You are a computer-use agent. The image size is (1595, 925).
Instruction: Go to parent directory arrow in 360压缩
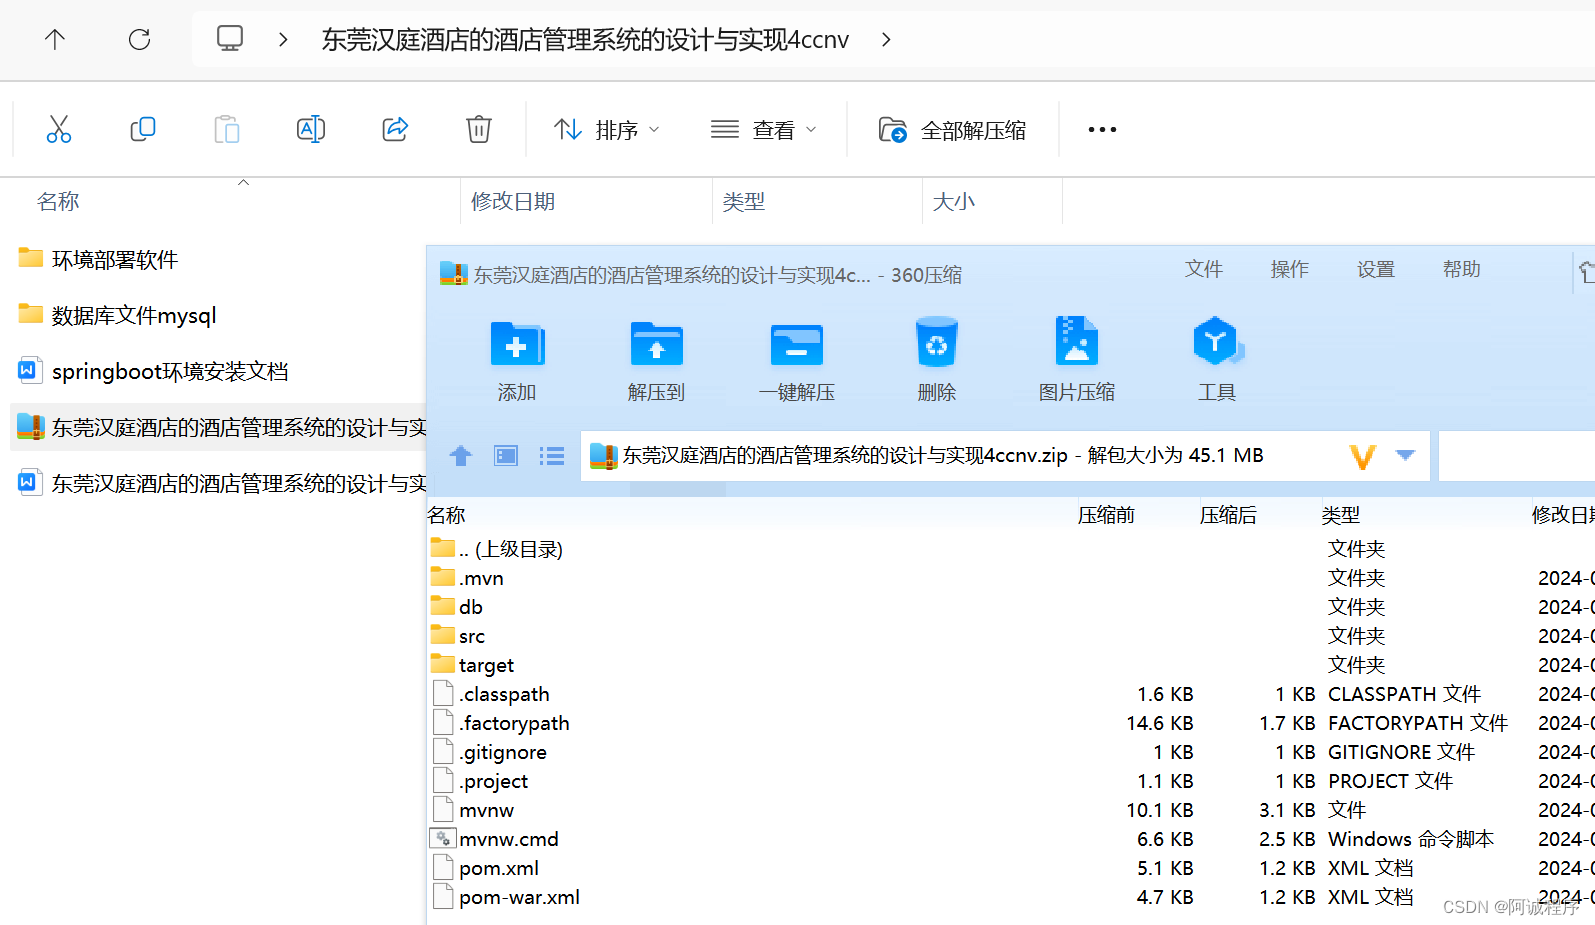coord(460,456)
